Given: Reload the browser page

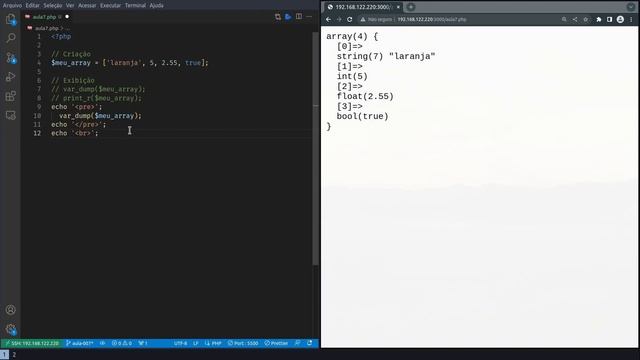Looking at the screenshot, I should click(x=349, y=19).
